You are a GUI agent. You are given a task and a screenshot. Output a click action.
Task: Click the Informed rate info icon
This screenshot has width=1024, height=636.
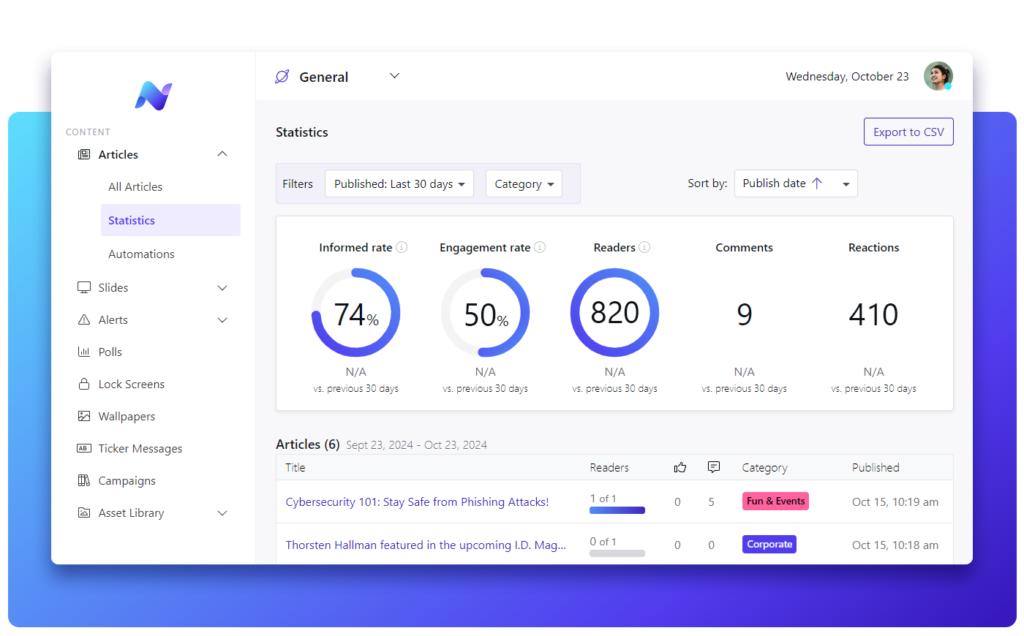pos(401,246)
